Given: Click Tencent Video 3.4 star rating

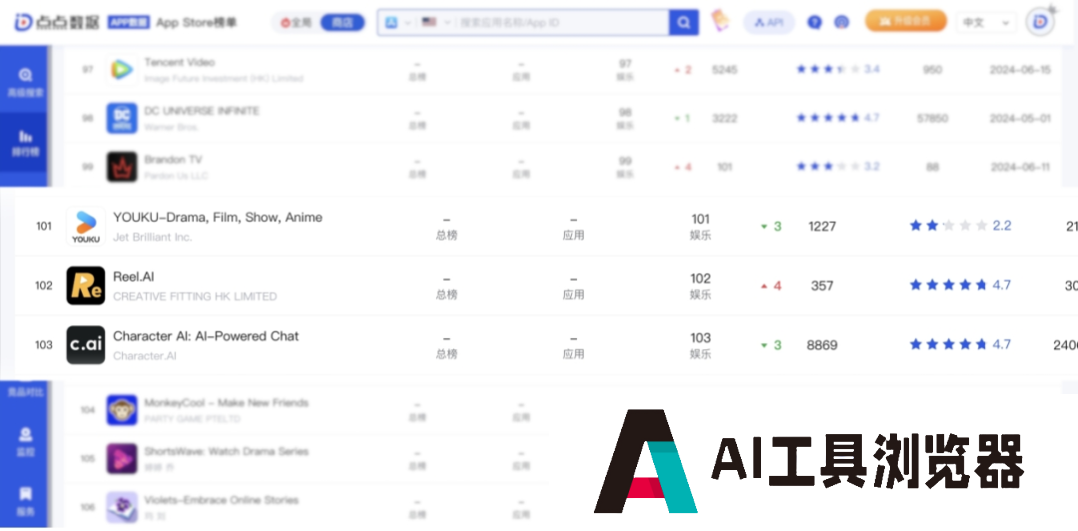Looking at the screenshot, I should (x=838, y=69).
